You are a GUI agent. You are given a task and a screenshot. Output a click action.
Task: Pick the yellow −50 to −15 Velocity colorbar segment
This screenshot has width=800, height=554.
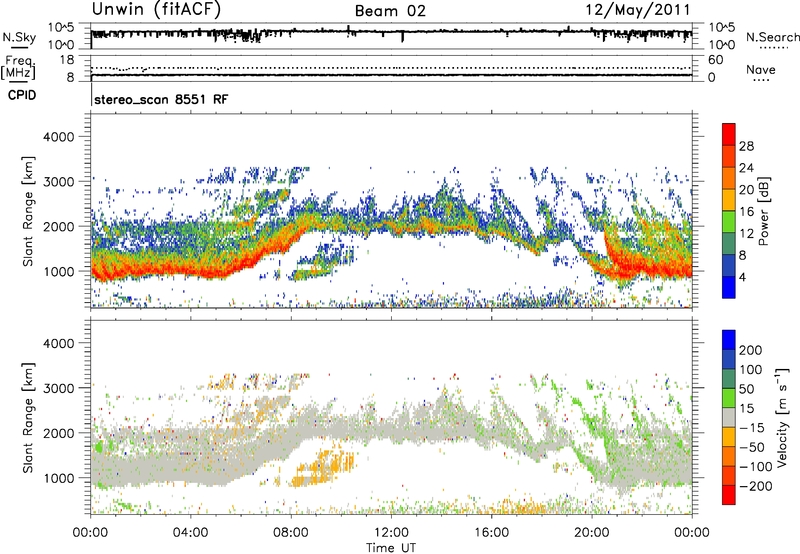[x=729, y=437]
